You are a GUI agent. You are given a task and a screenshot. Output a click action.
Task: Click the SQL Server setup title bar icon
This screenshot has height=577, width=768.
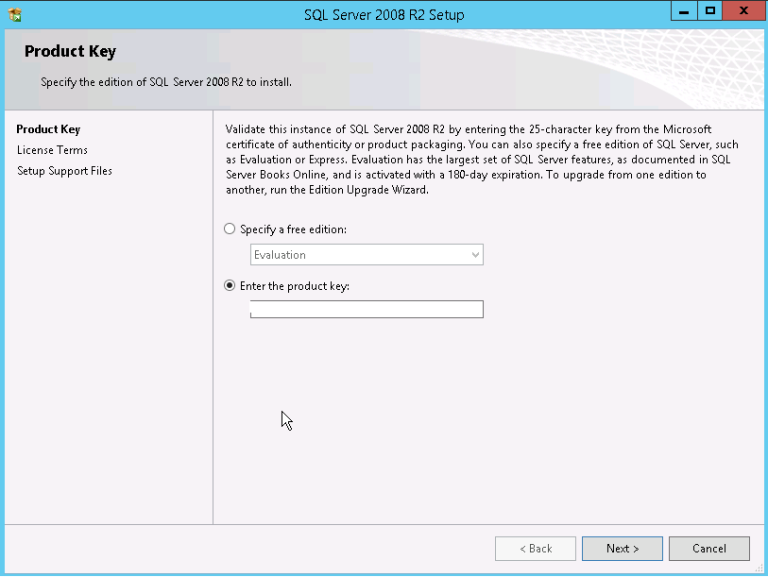coord(15,15)
